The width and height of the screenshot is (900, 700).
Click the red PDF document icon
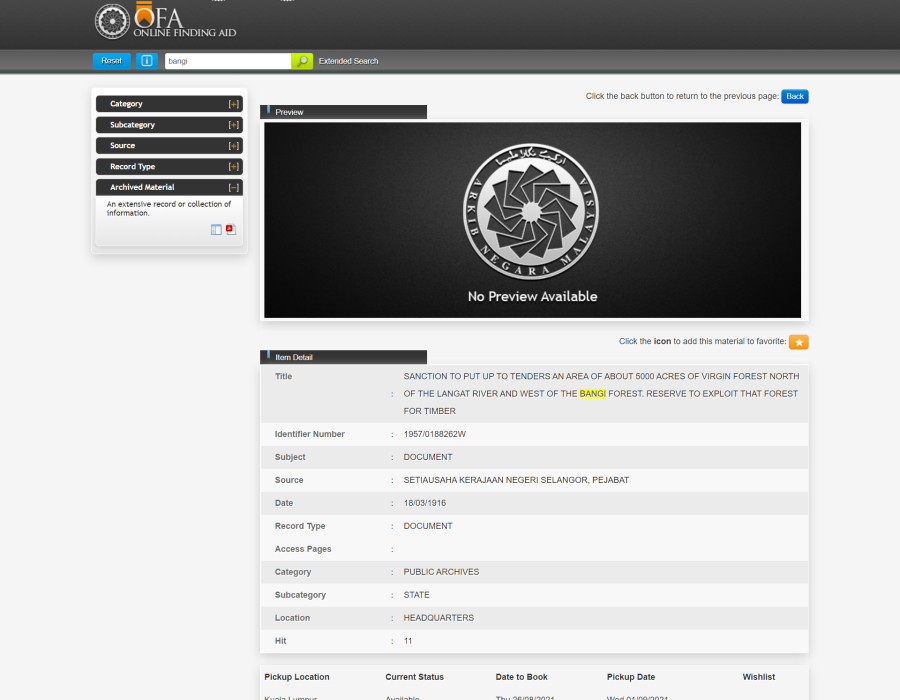click(x=231, y=230)
